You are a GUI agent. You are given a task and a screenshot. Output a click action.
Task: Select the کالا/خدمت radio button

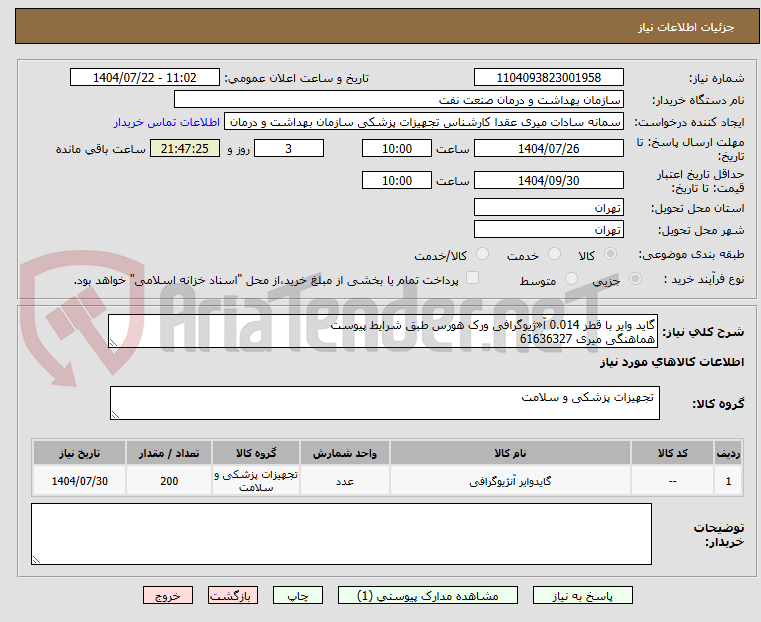482,254
